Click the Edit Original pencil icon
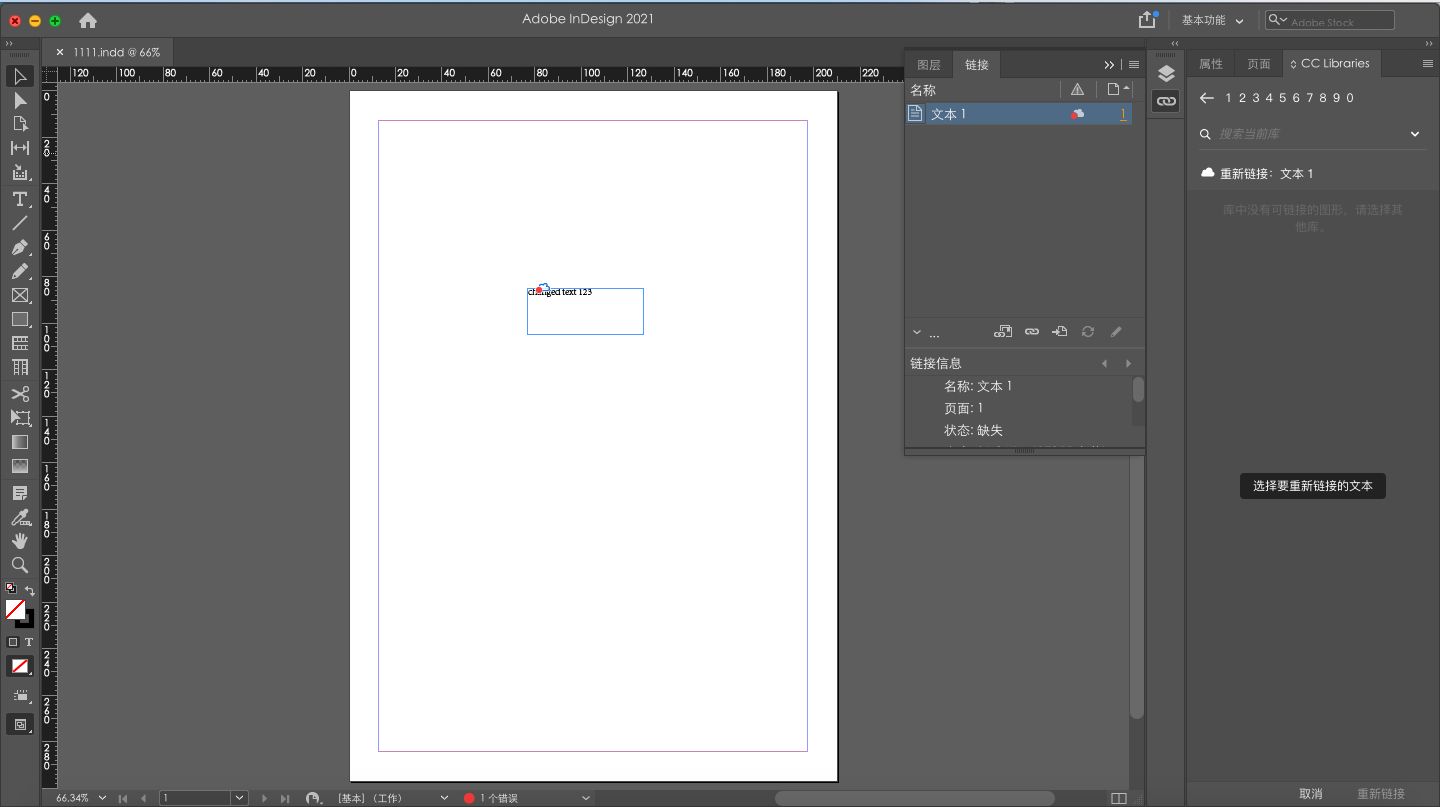Image resolution: width=1440 pixels, height=807 pixels. click(x=1116, y=331)
